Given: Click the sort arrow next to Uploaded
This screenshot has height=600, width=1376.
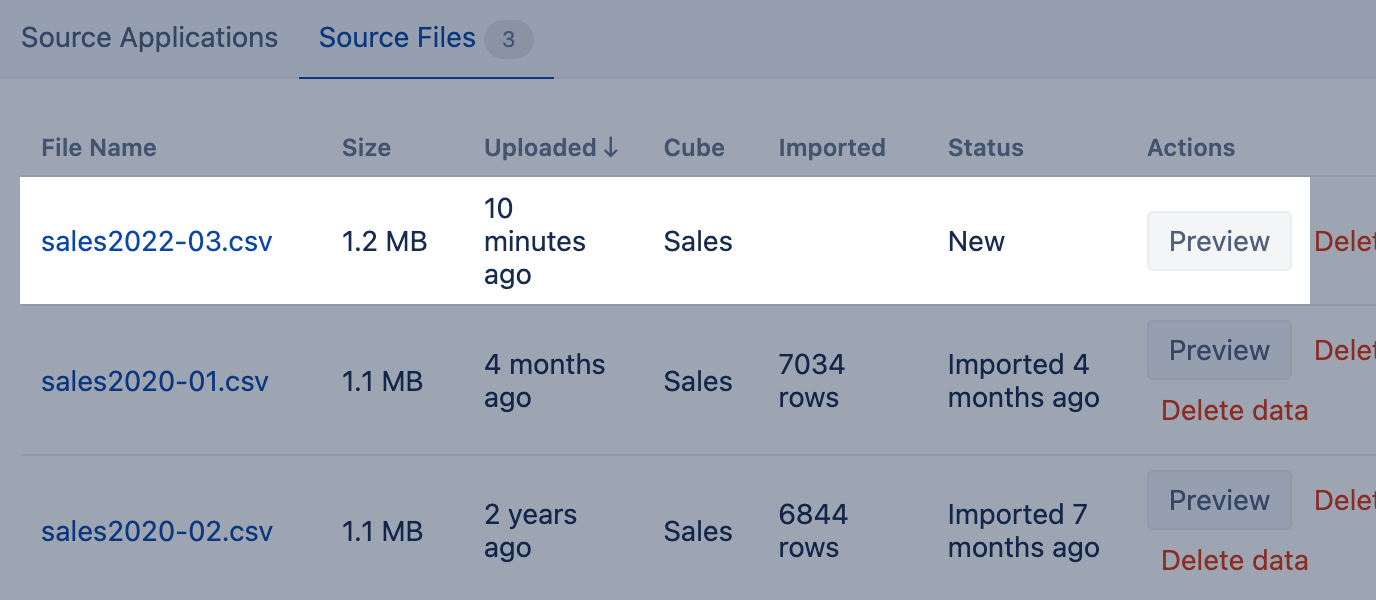Looking at the screenshot, I should 611,147.
